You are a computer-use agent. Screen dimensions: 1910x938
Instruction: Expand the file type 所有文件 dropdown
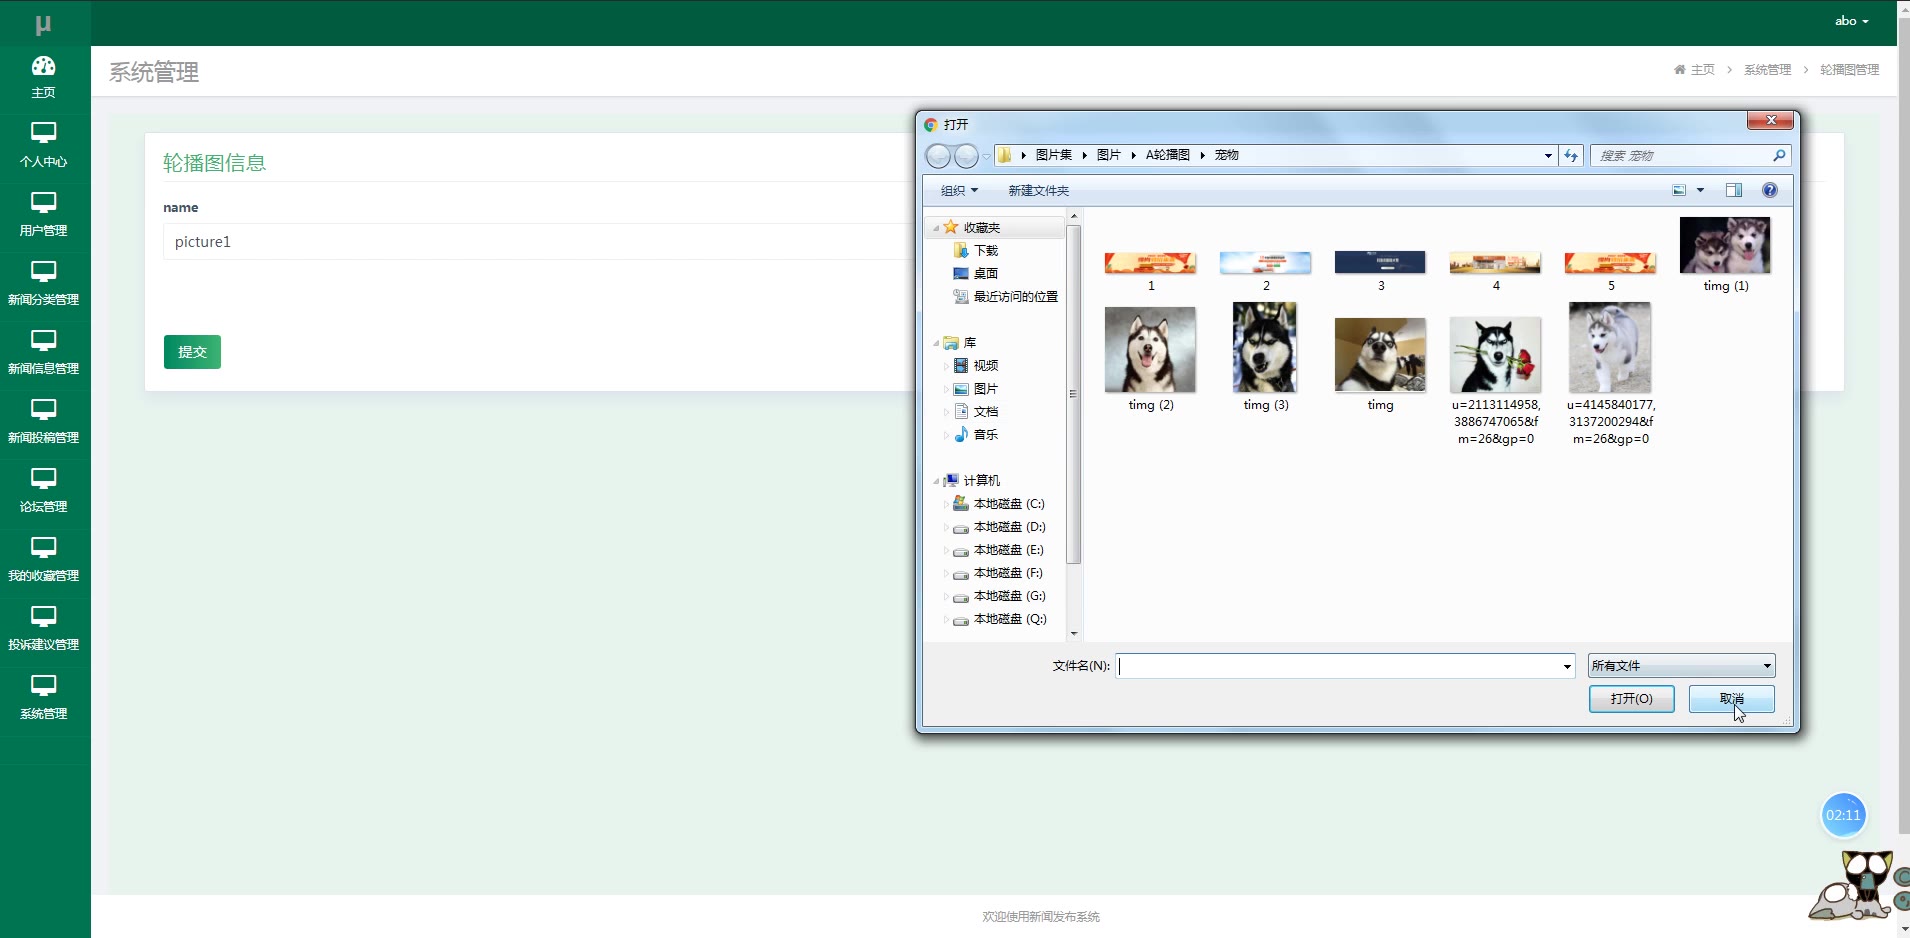(x=1681, y=666)
